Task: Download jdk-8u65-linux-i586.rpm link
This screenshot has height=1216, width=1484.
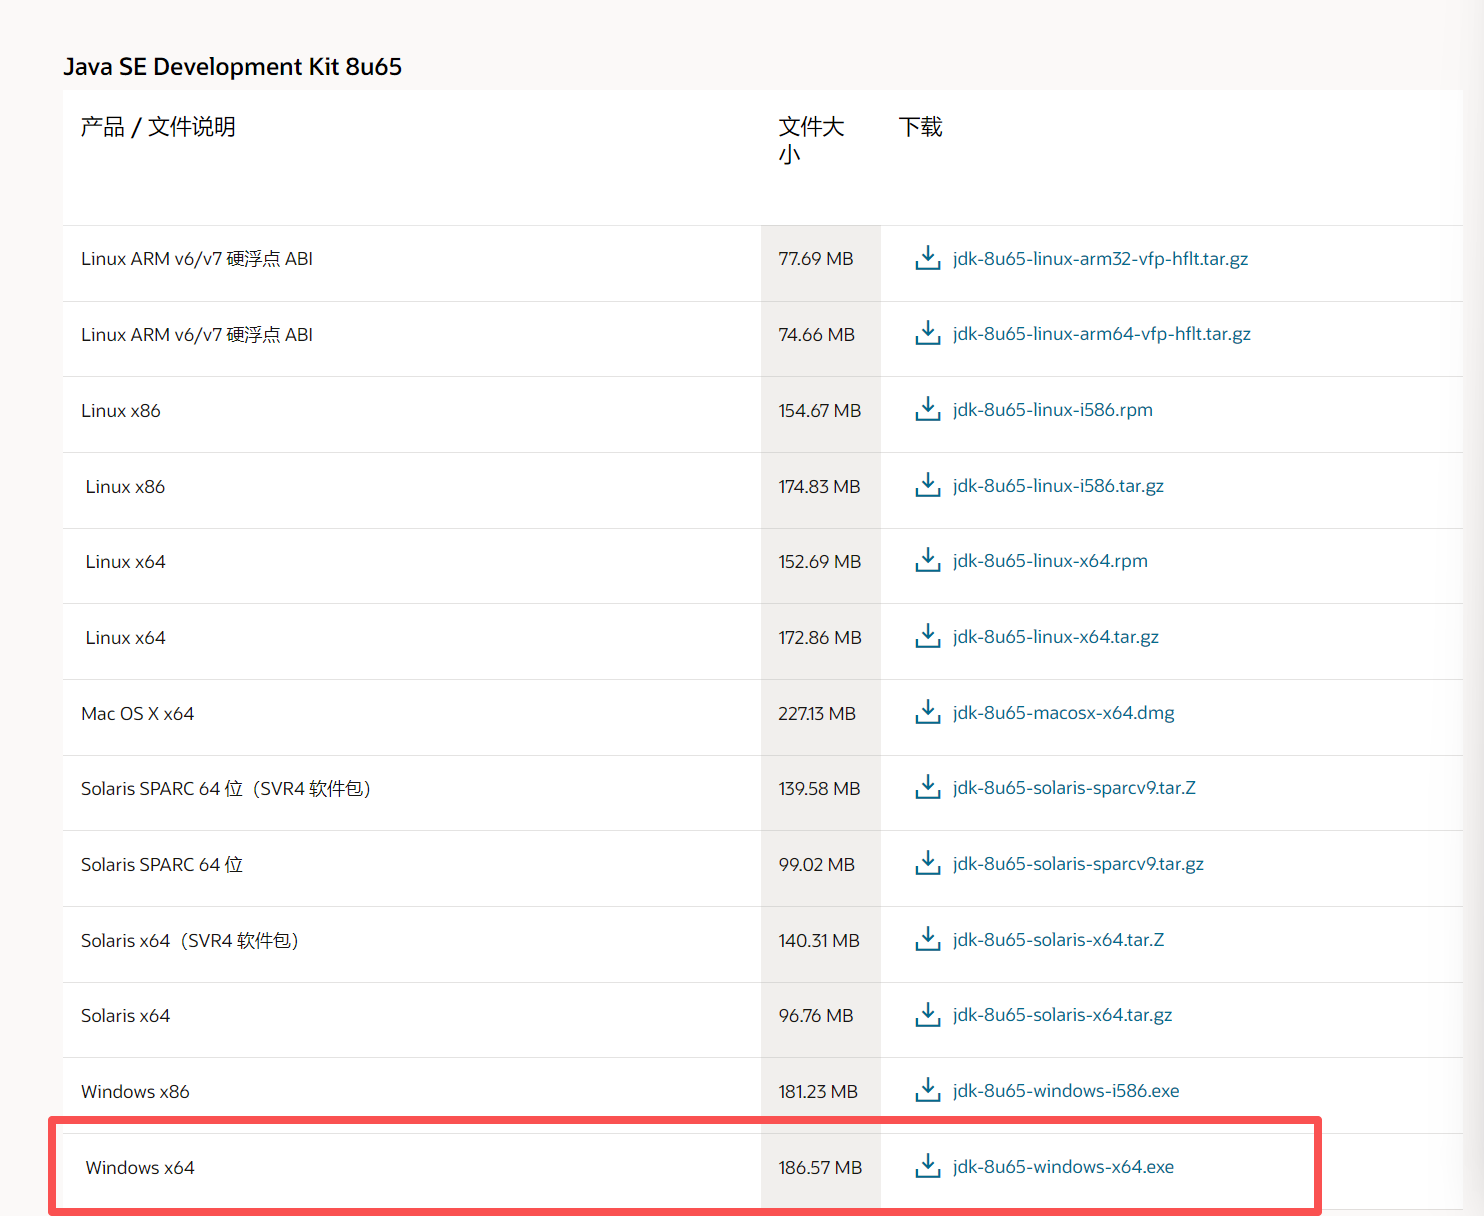Action: point(1052,409)
